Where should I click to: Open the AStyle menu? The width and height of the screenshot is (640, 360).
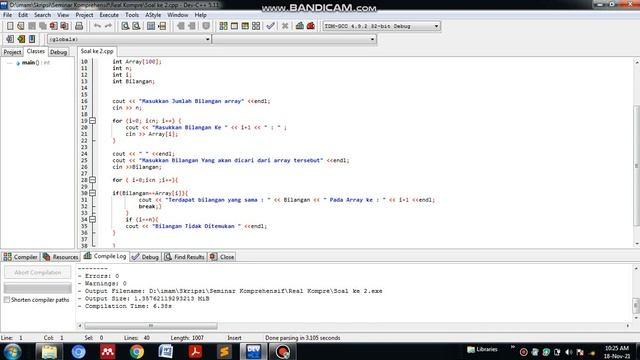(x=153, y=15)
